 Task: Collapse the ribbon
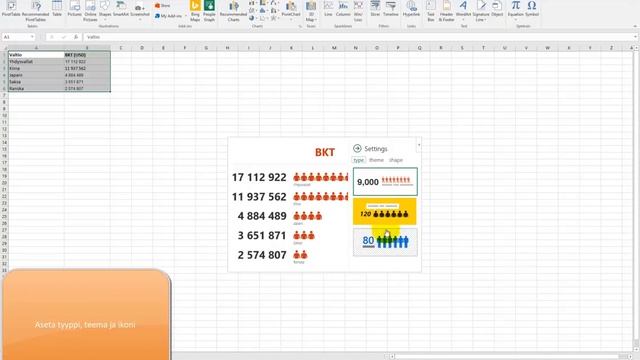pyautogui.click(x=635, y=26)
